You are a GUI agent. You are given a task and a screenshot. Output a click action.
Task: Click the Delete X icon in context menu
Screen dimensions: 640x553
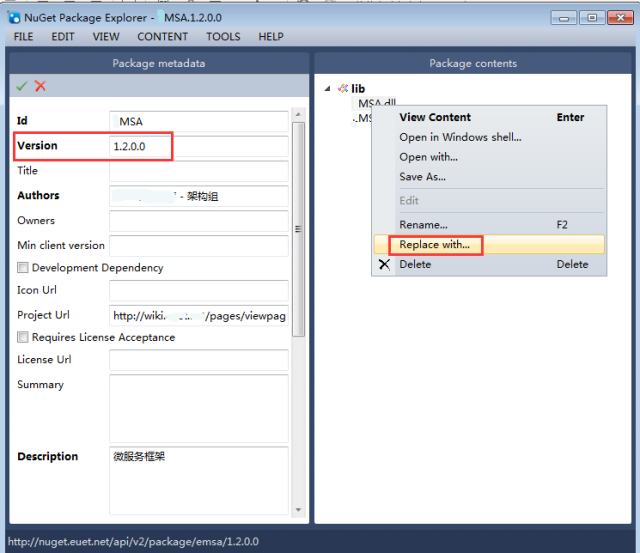coord(384,264)
